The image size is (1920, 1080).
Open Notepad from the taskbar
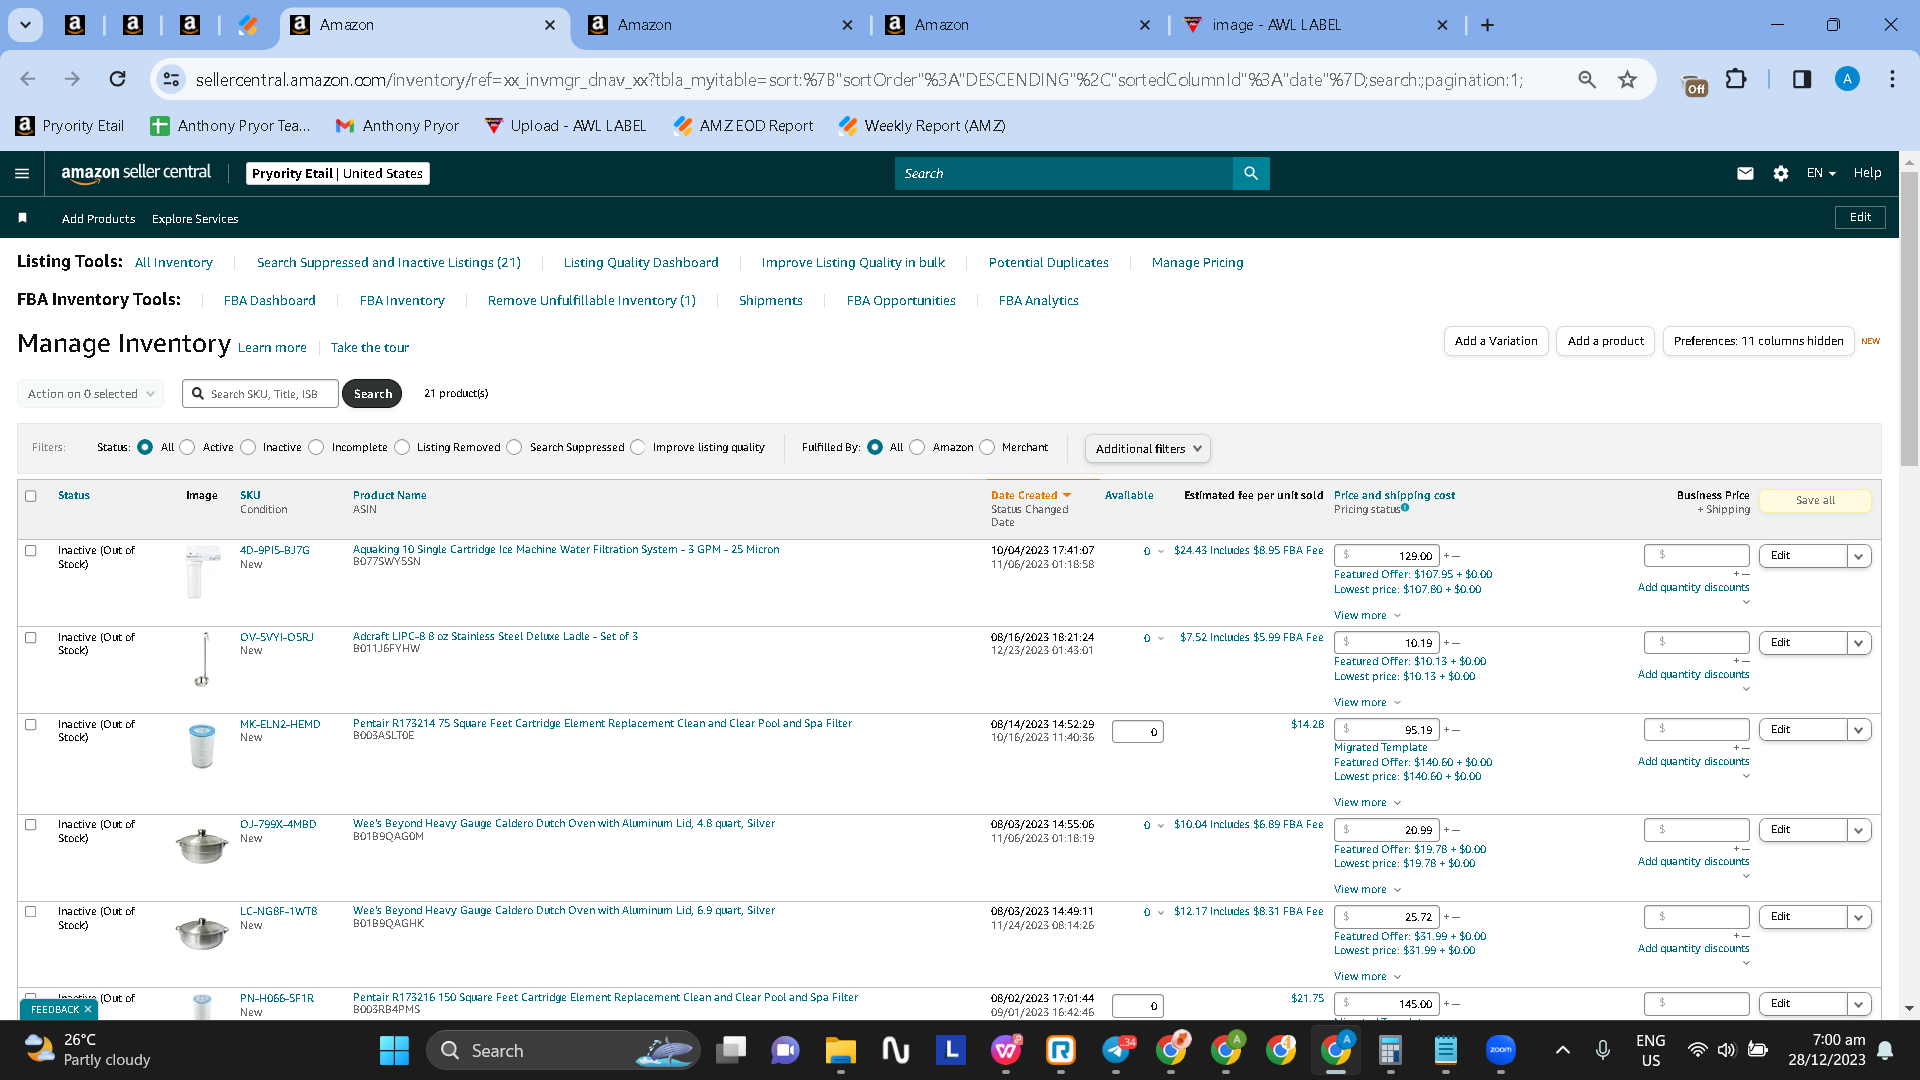(x=1446, y=1050)
